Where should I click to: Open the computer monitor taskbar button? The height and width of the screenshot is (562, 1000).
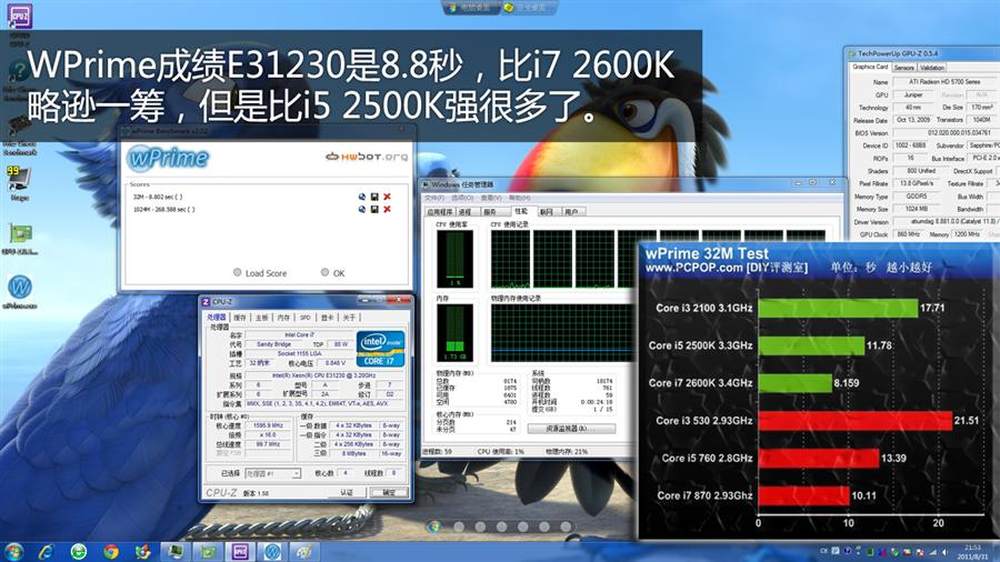[x=175, y=551]
